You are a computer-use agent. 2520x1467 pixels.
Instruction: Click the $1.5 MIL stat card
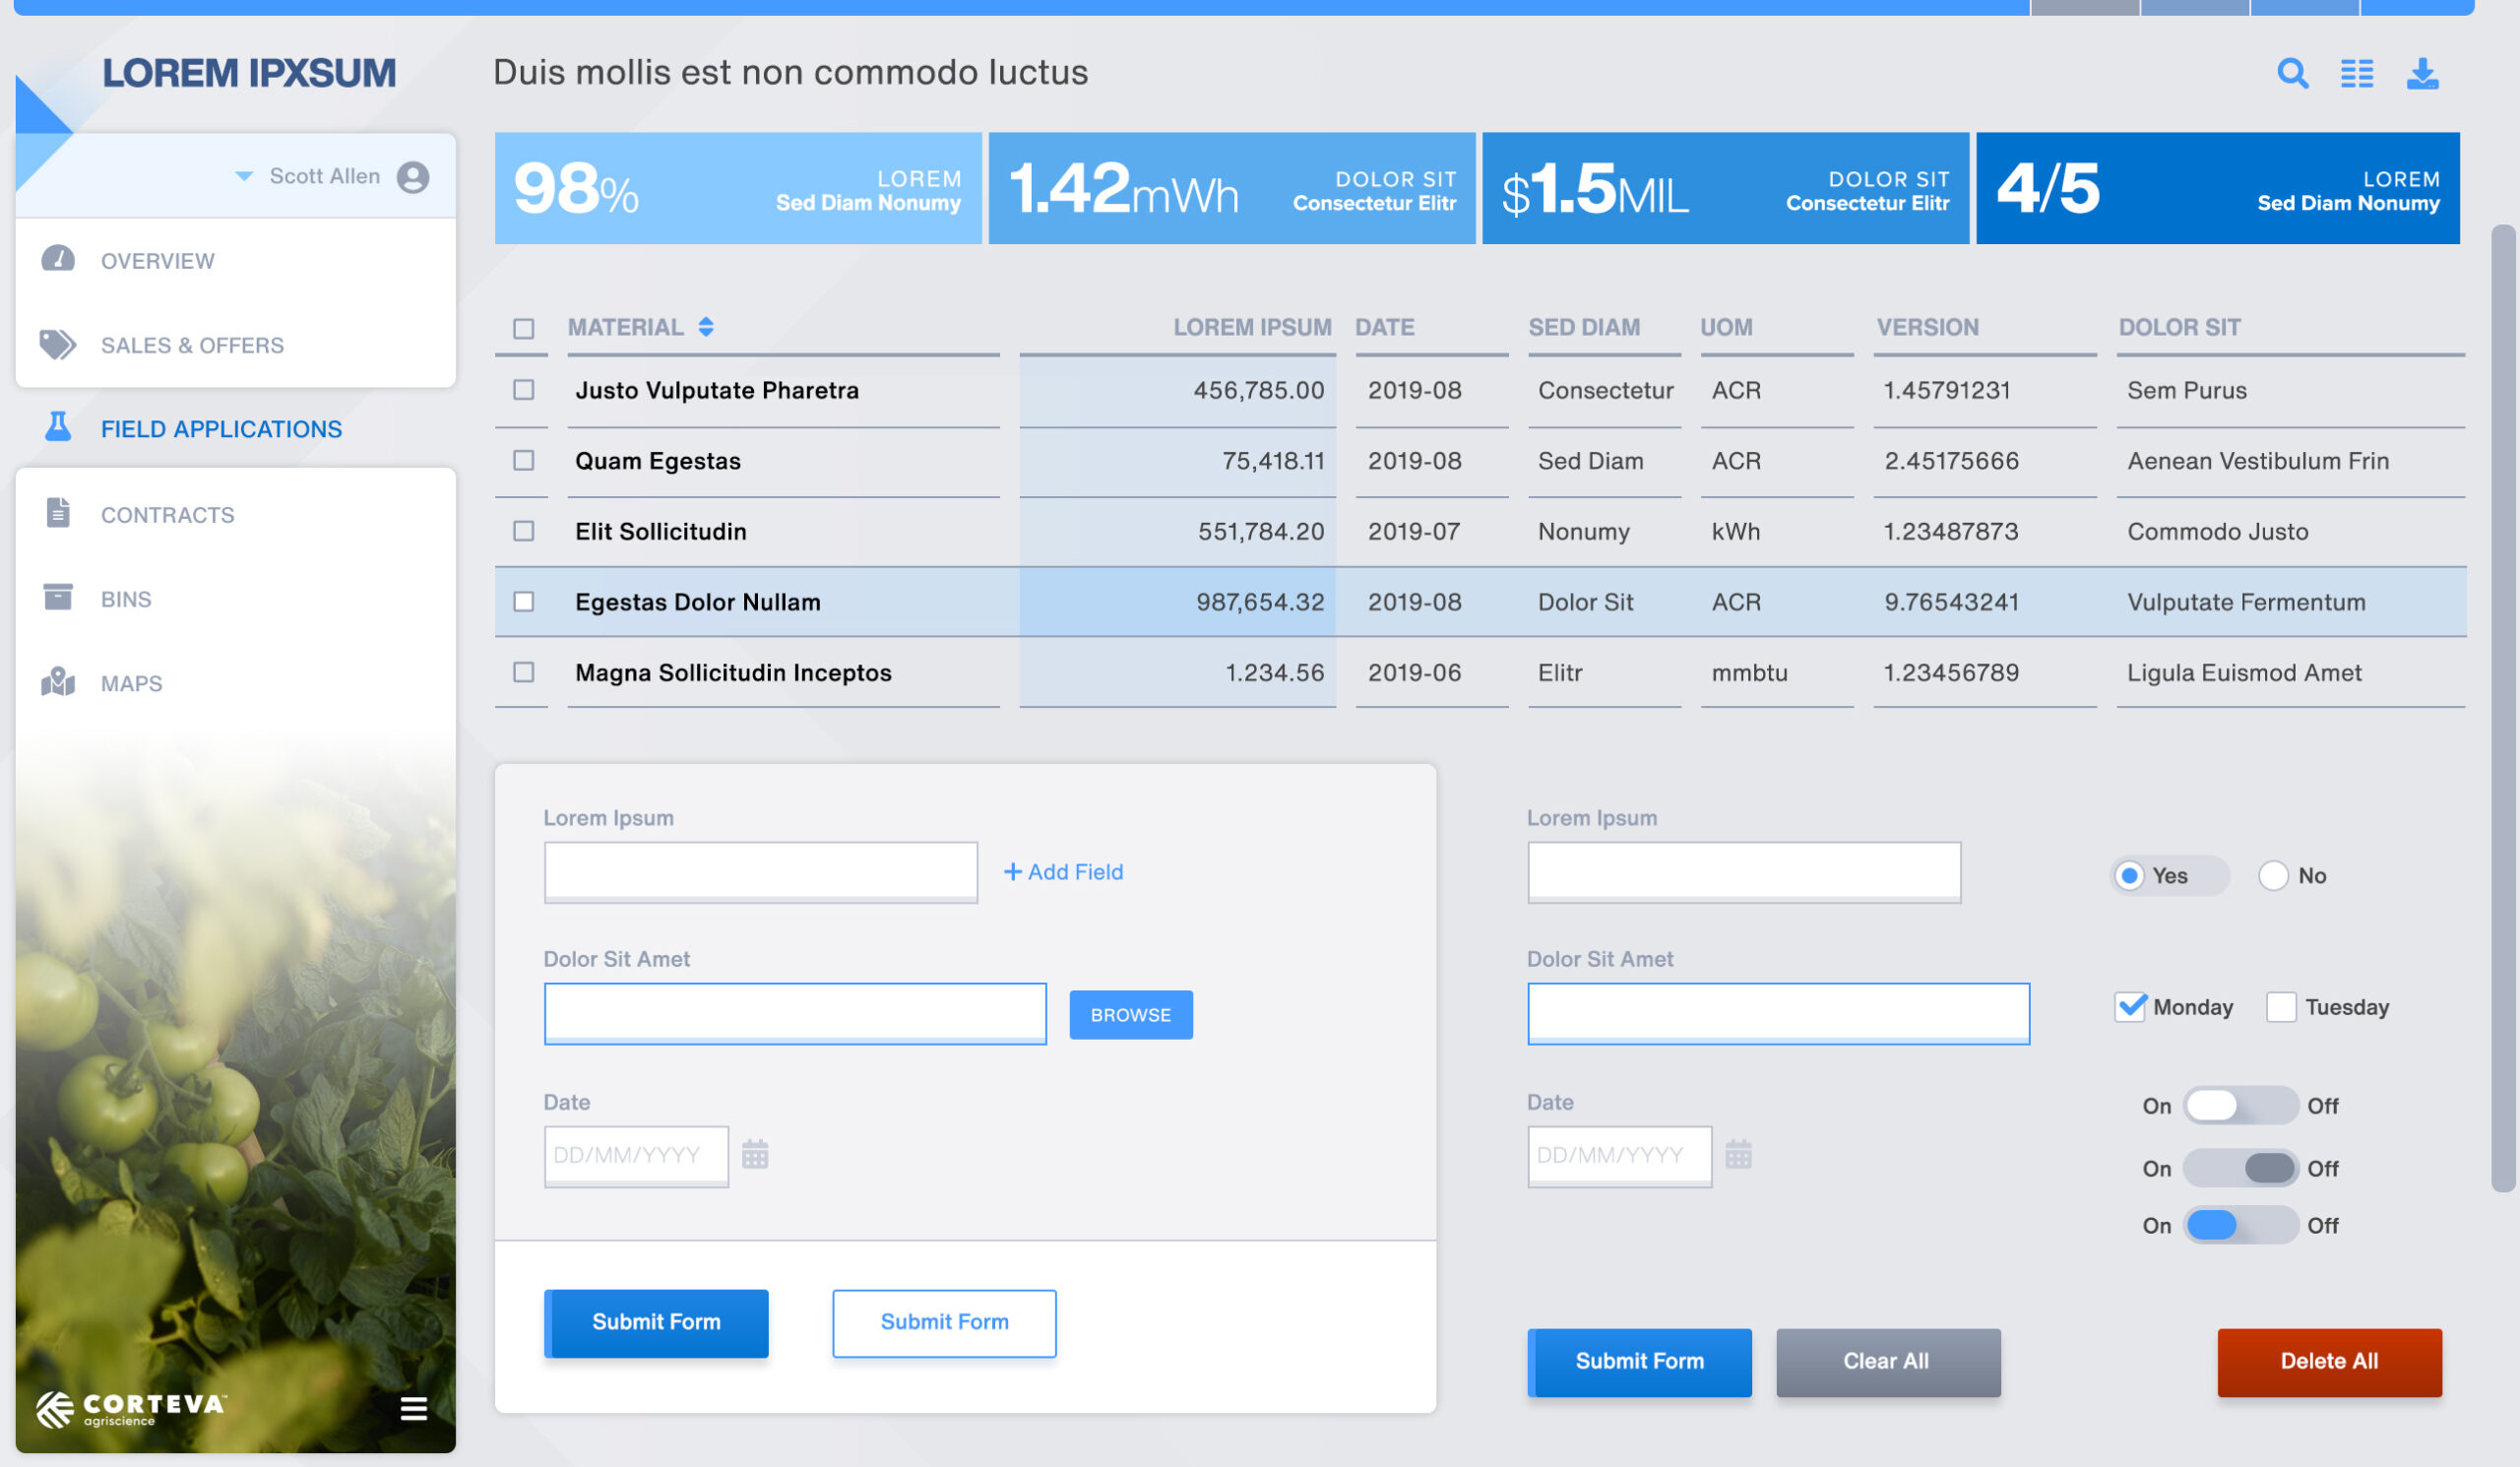pyautogui.click(x=1725, y=188)
